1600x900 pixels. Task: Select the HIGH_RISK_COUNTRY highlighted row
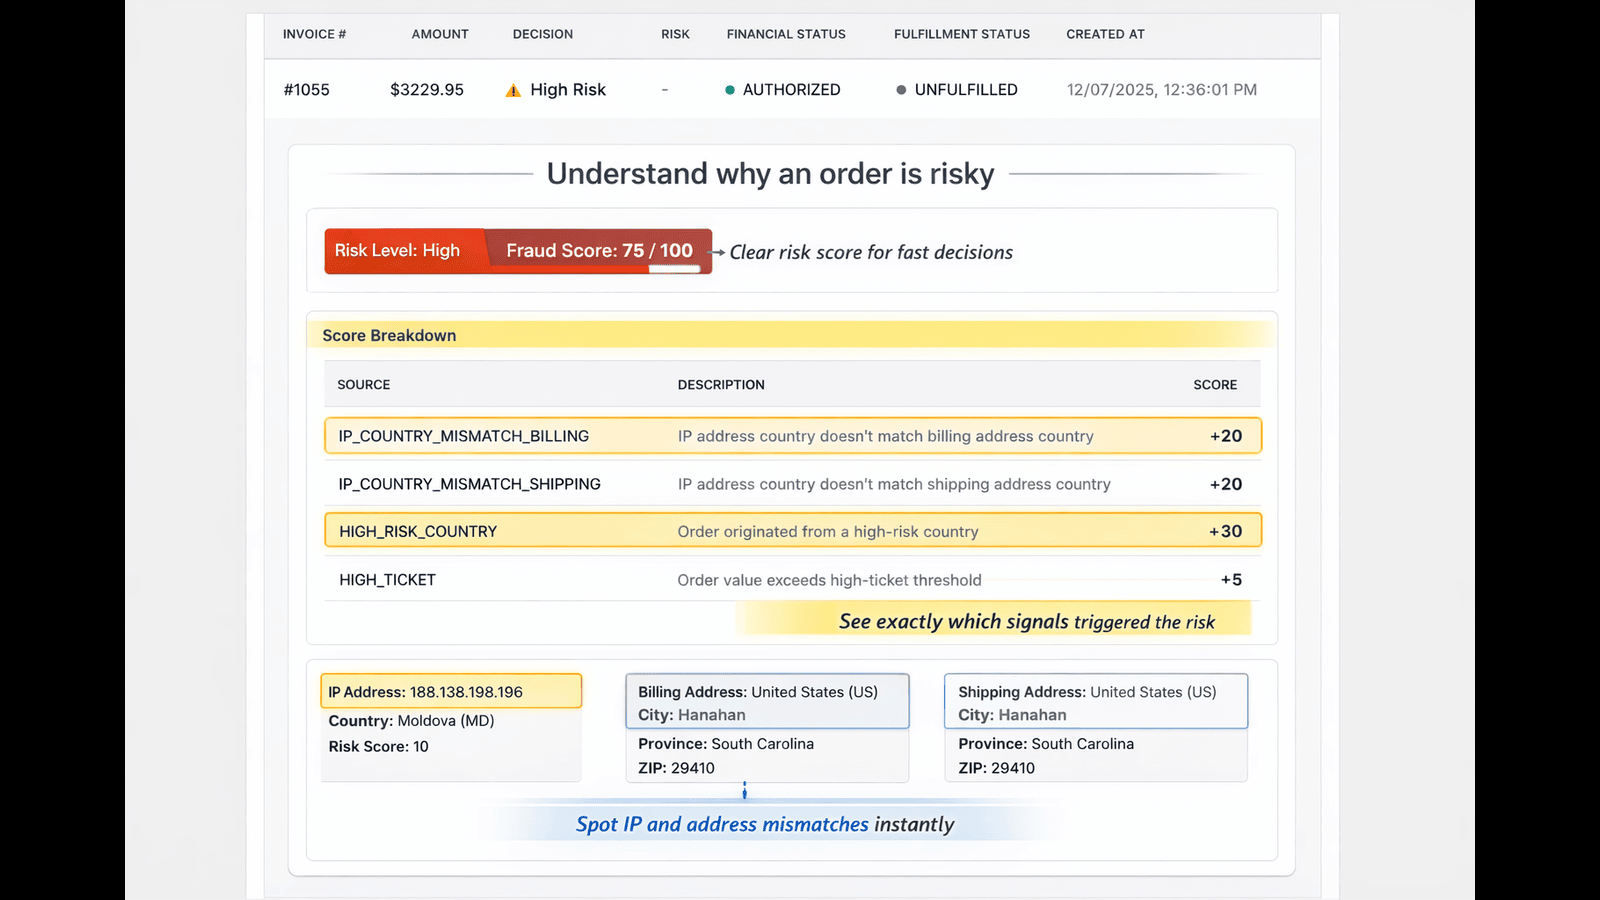click(x=793, y=530)
